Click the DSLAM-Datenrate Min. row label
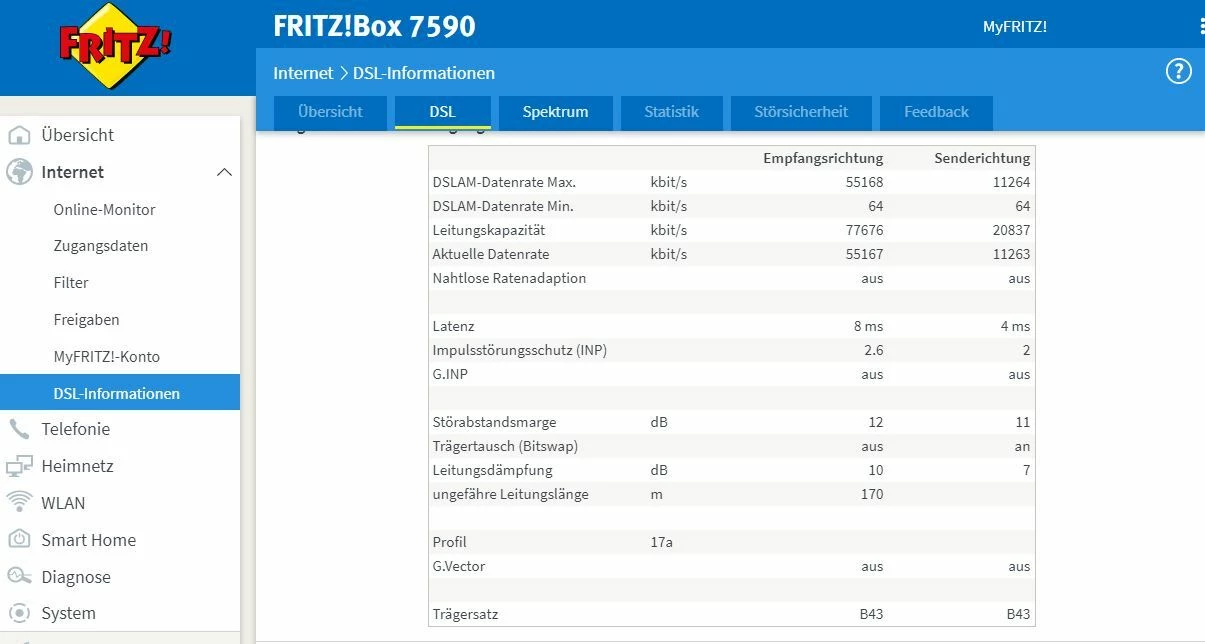Screen dimensions: 1205x644 pos(503,206)
